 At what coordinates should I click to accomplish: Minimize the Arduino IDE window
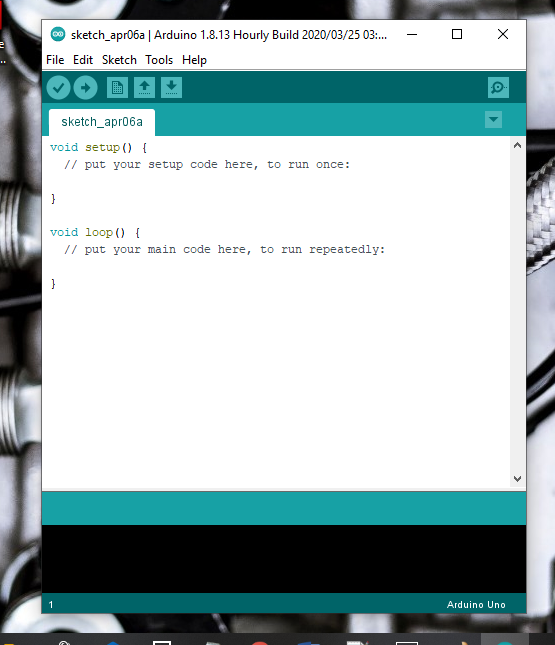pos(412,35)
